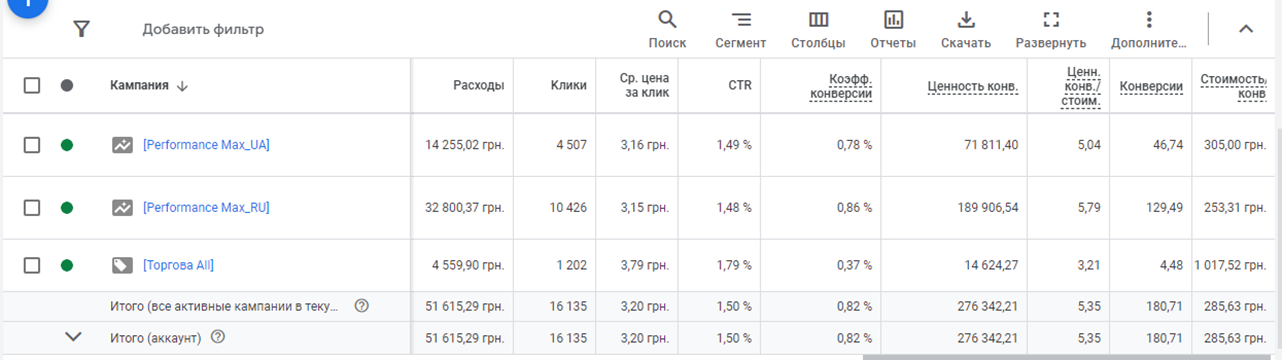Open the Отчеты reports icon
Screen dimensions: 1282x360
[893, 29]
